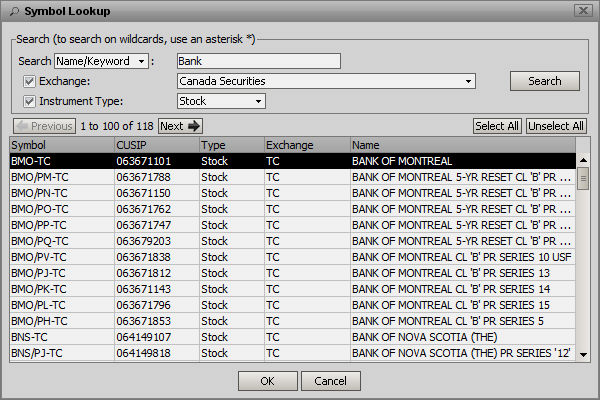Select the BMO/PN-TC row
The width and height of the screenshot is (600, 400).
click(293, 193)
